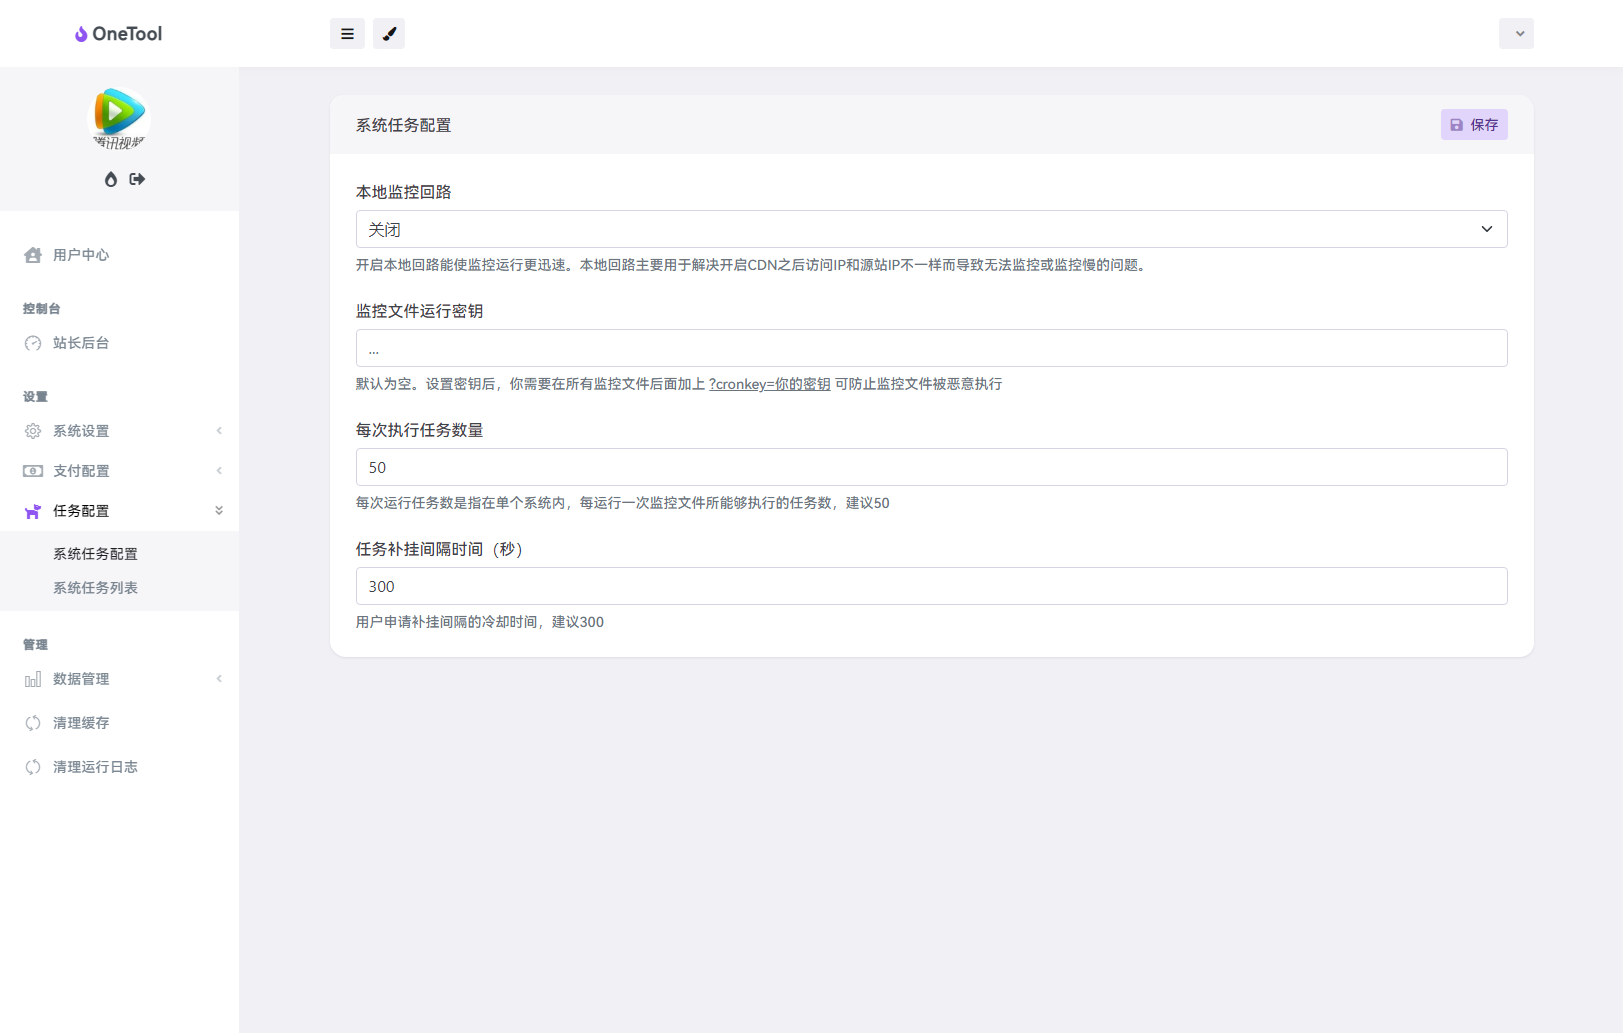This screenshot has height=1033, width=1623.
Task: Click the 每次执行任务数量 input field
Action: (x=931, y=467)
